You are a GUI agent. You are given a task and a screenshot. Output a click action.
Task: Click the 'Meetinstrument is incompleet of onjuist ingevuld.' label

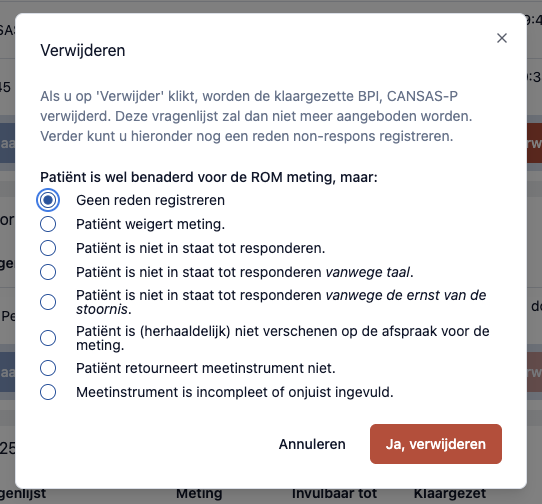235,392
